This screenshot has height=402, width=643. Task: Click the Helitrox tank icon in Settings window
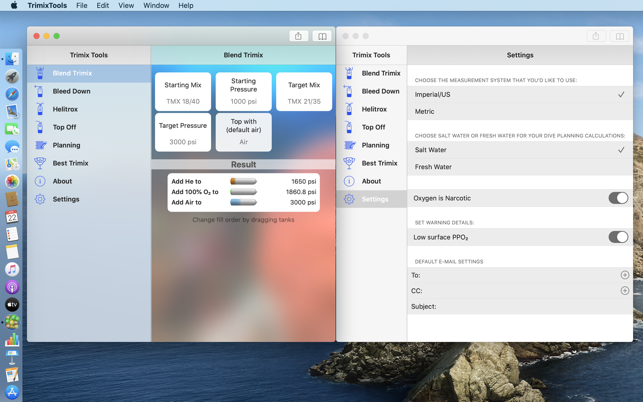point(349,109)
